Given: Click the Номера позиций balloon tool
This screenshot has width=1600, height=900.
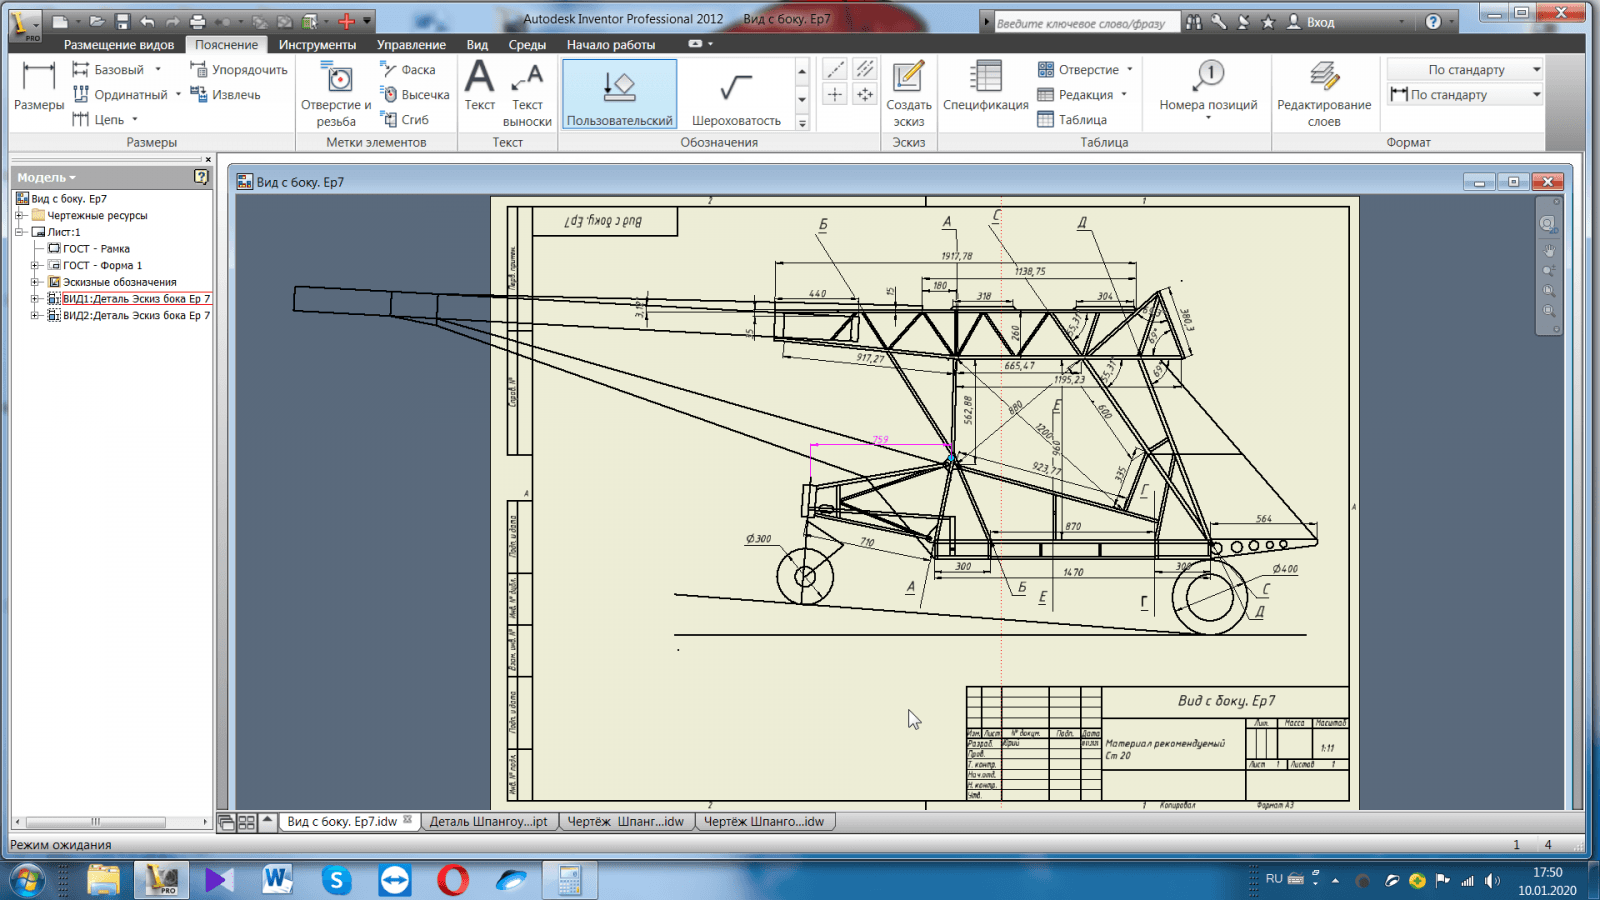Looking at the screenshot, I should (x=1208, y=86).
